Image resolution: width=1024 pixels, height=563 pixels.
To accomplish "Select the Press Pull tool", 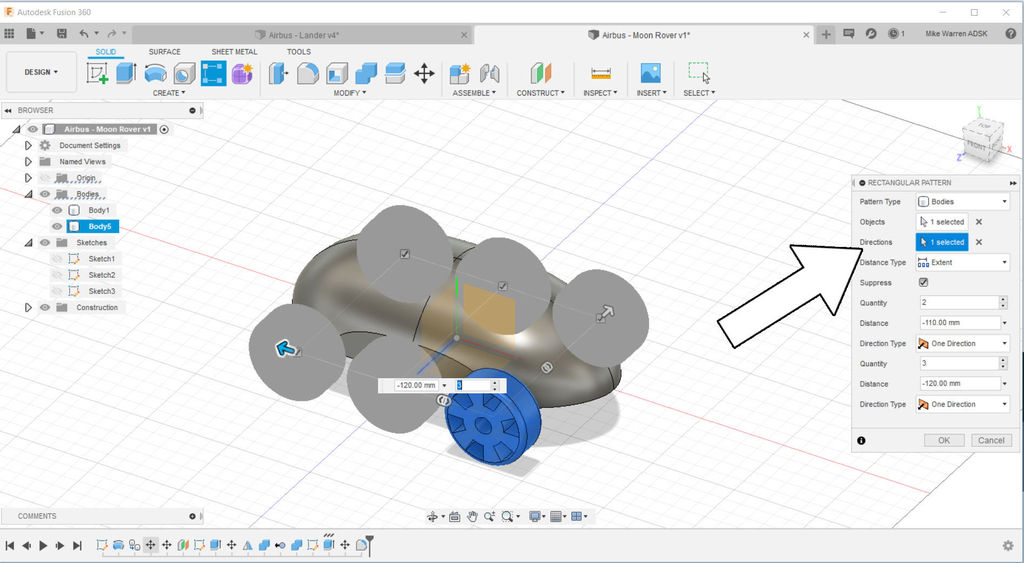I will 278,73.
